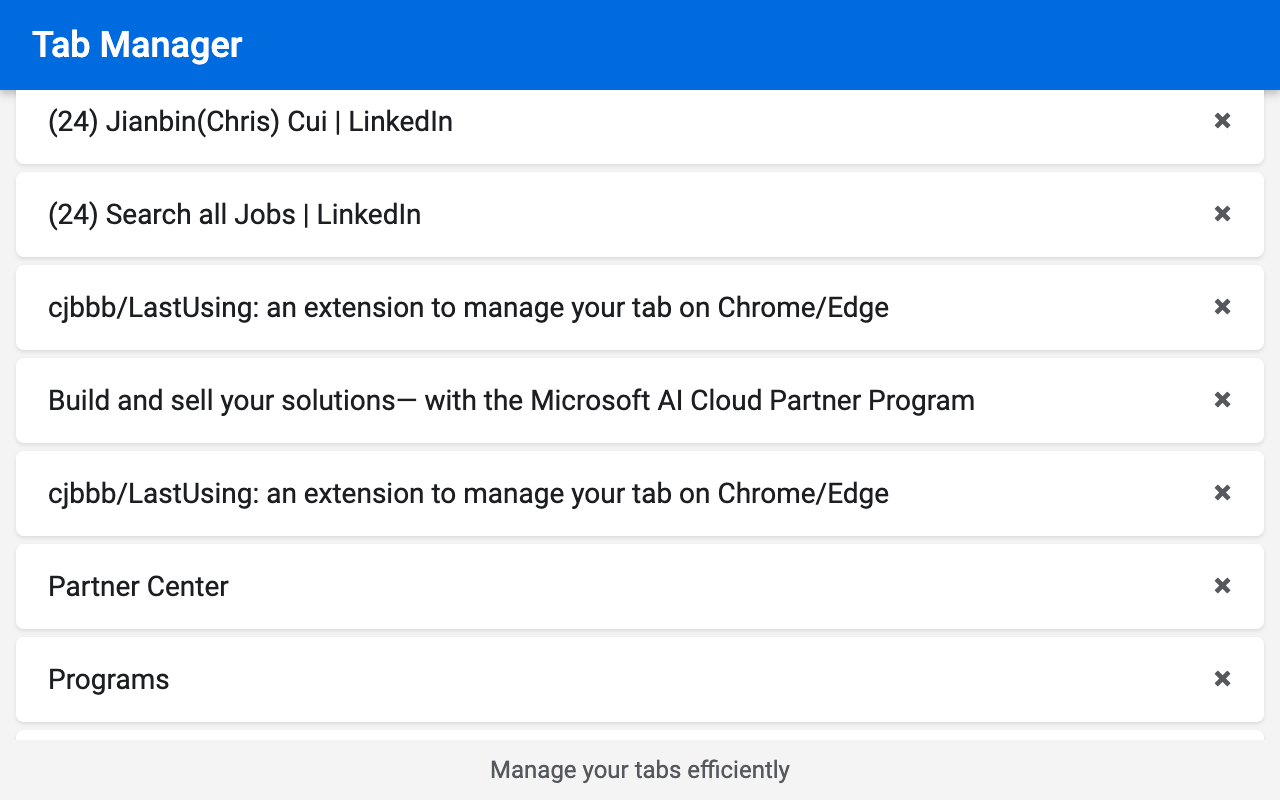The width and height of the screenshot is (1280, 800).
Task: Go to the Partner Center tab
Action: pyautogui.click(x=138, y=587)
